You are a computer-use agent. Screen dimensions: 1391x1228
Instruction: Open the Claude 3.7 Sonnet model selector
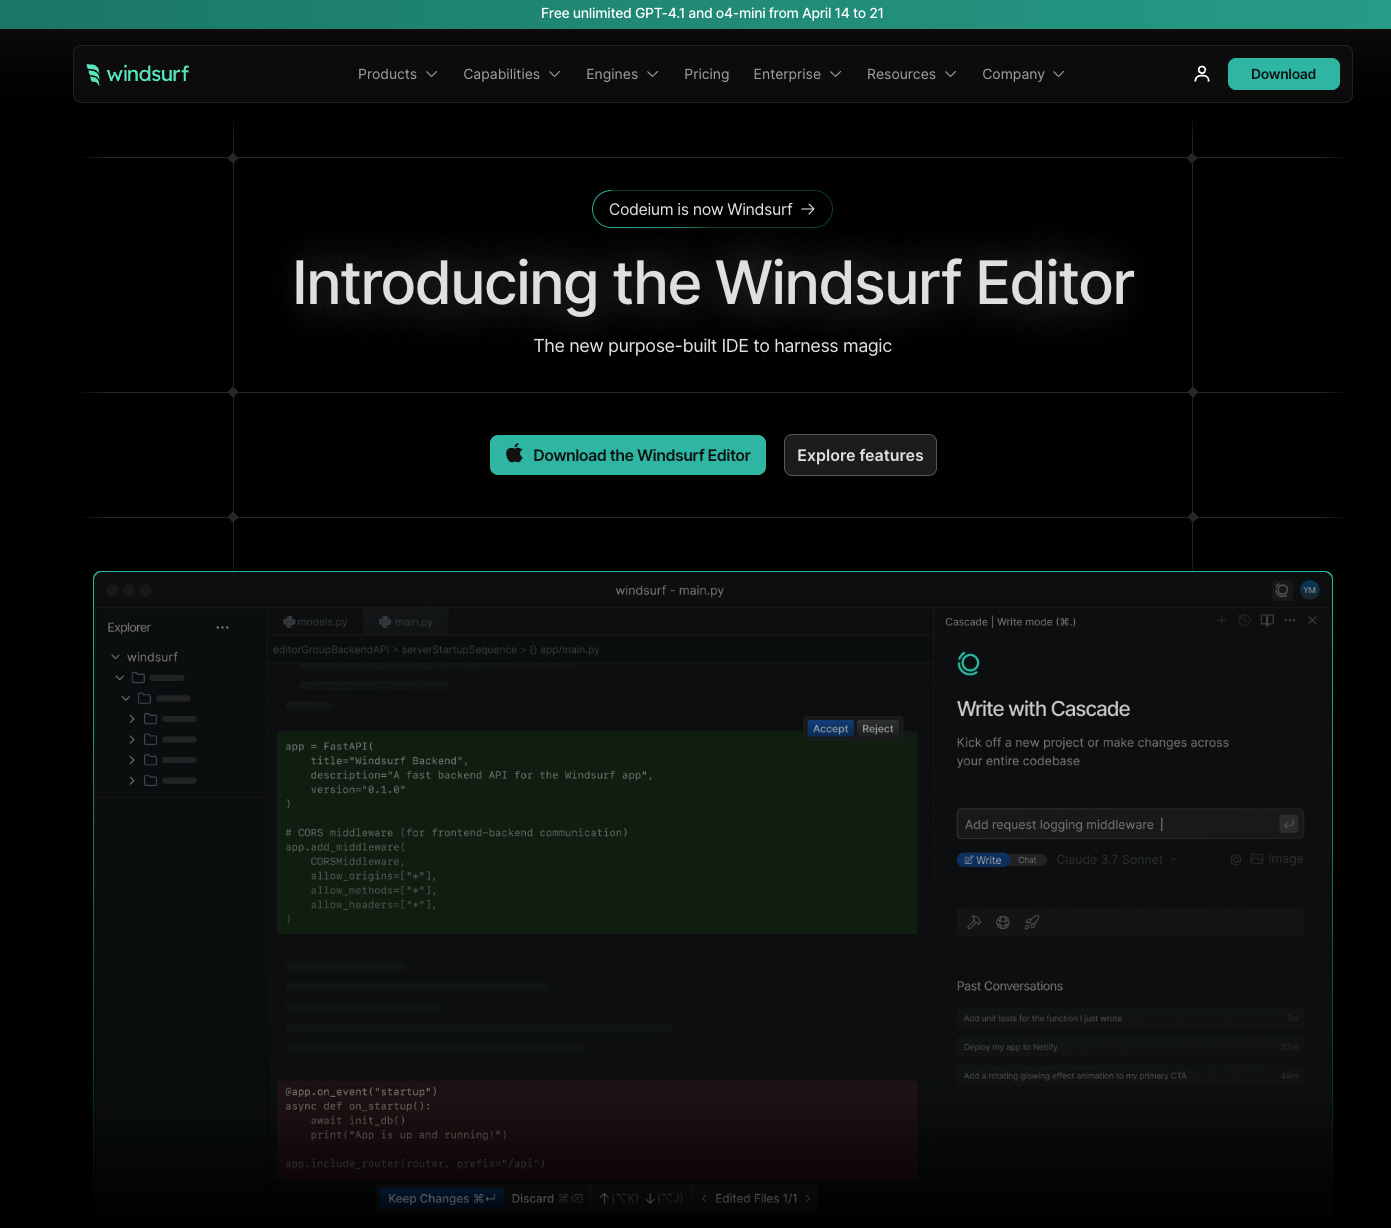[x=1117, y=860]
